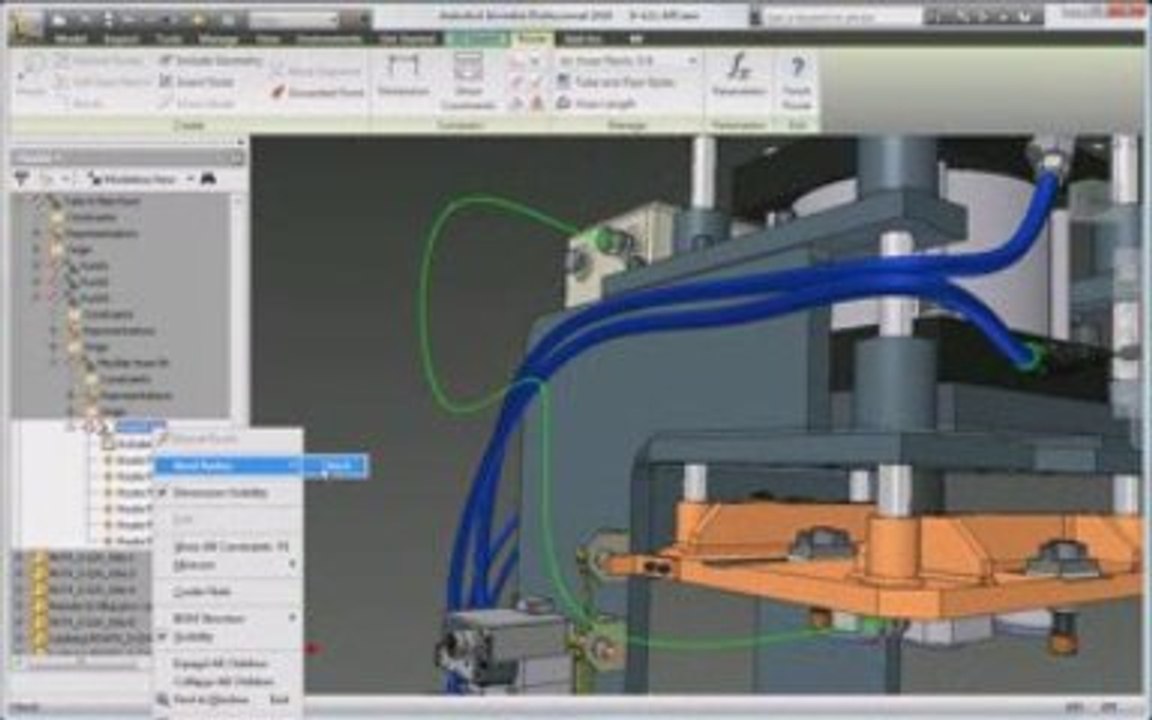Open the active hose style dropdown in Manage panel
Image resolution: width=1152 pixels, height=720 pixels.
pos(628,60)
